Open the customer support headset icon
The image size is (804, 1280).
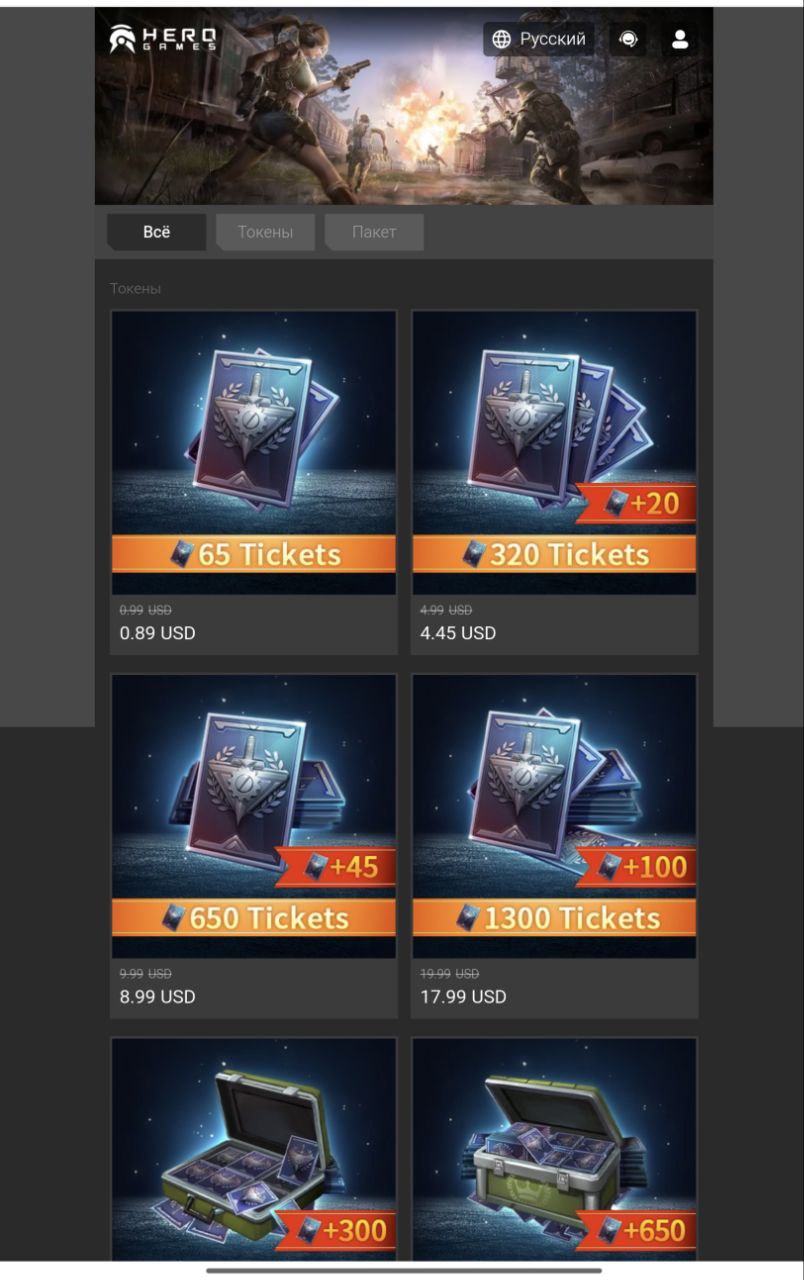[x=628, y=39]
